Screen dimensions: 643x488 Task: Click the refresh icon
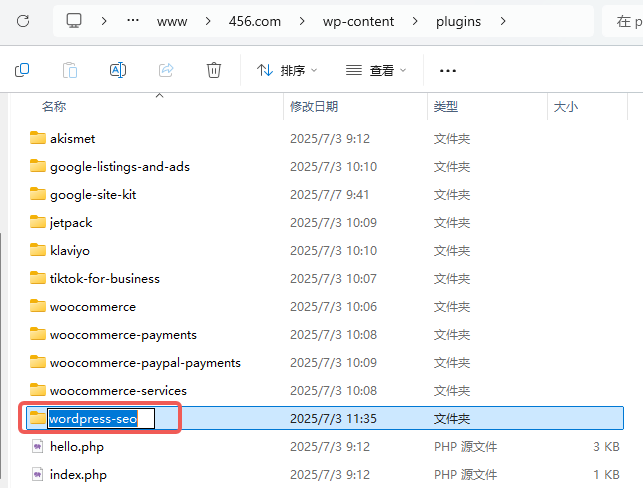(23, 21)
